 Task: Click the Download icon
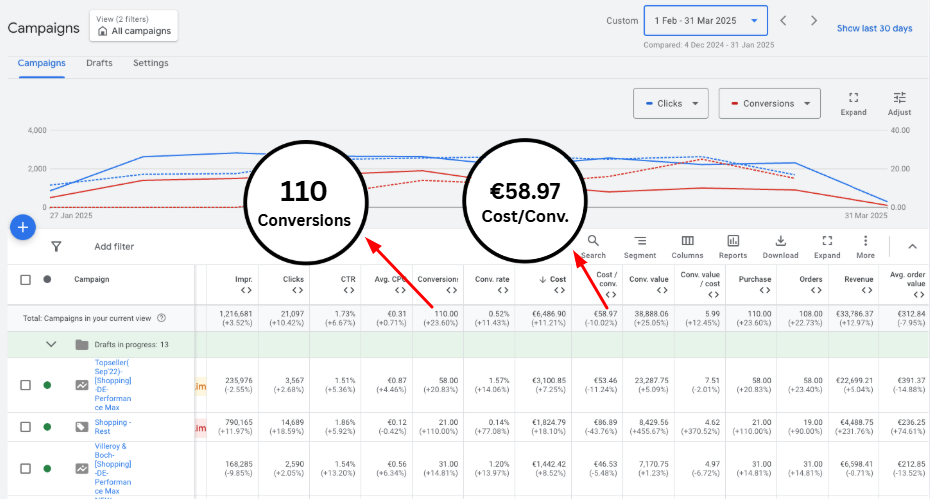coord(781,241)
